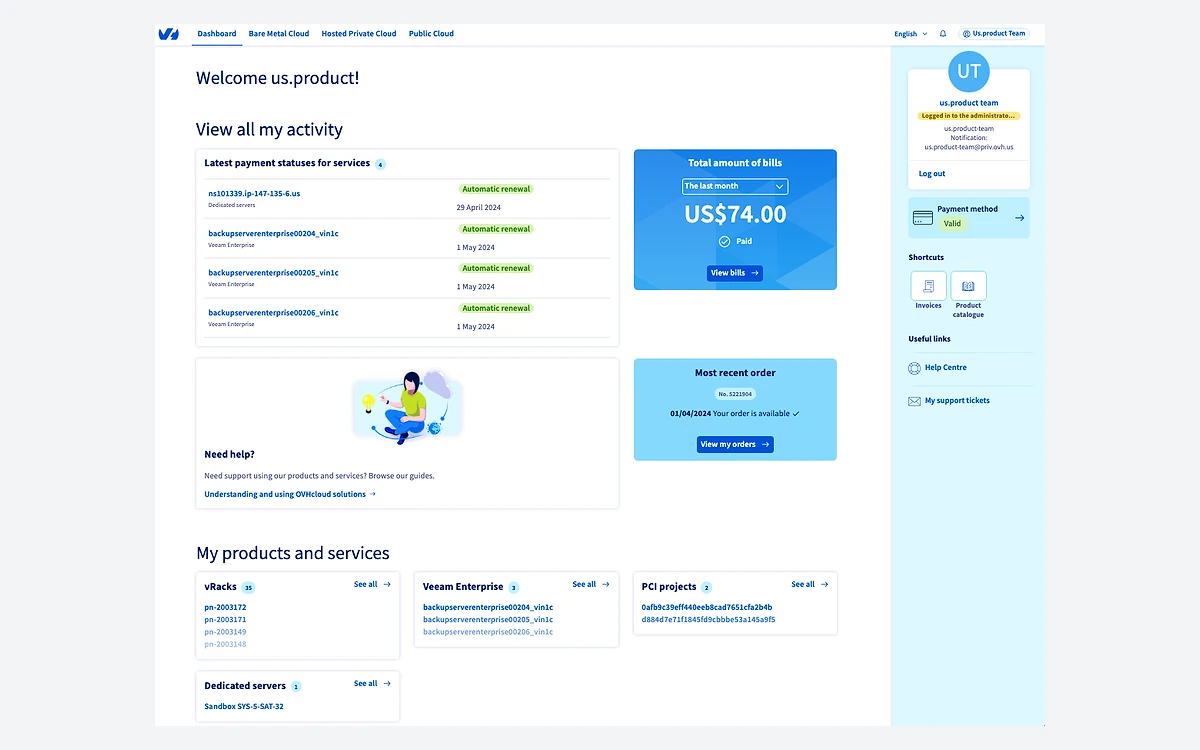Click the 29 April 2024 date
The image size is (1200, 750).
click(x=479, y=208)
